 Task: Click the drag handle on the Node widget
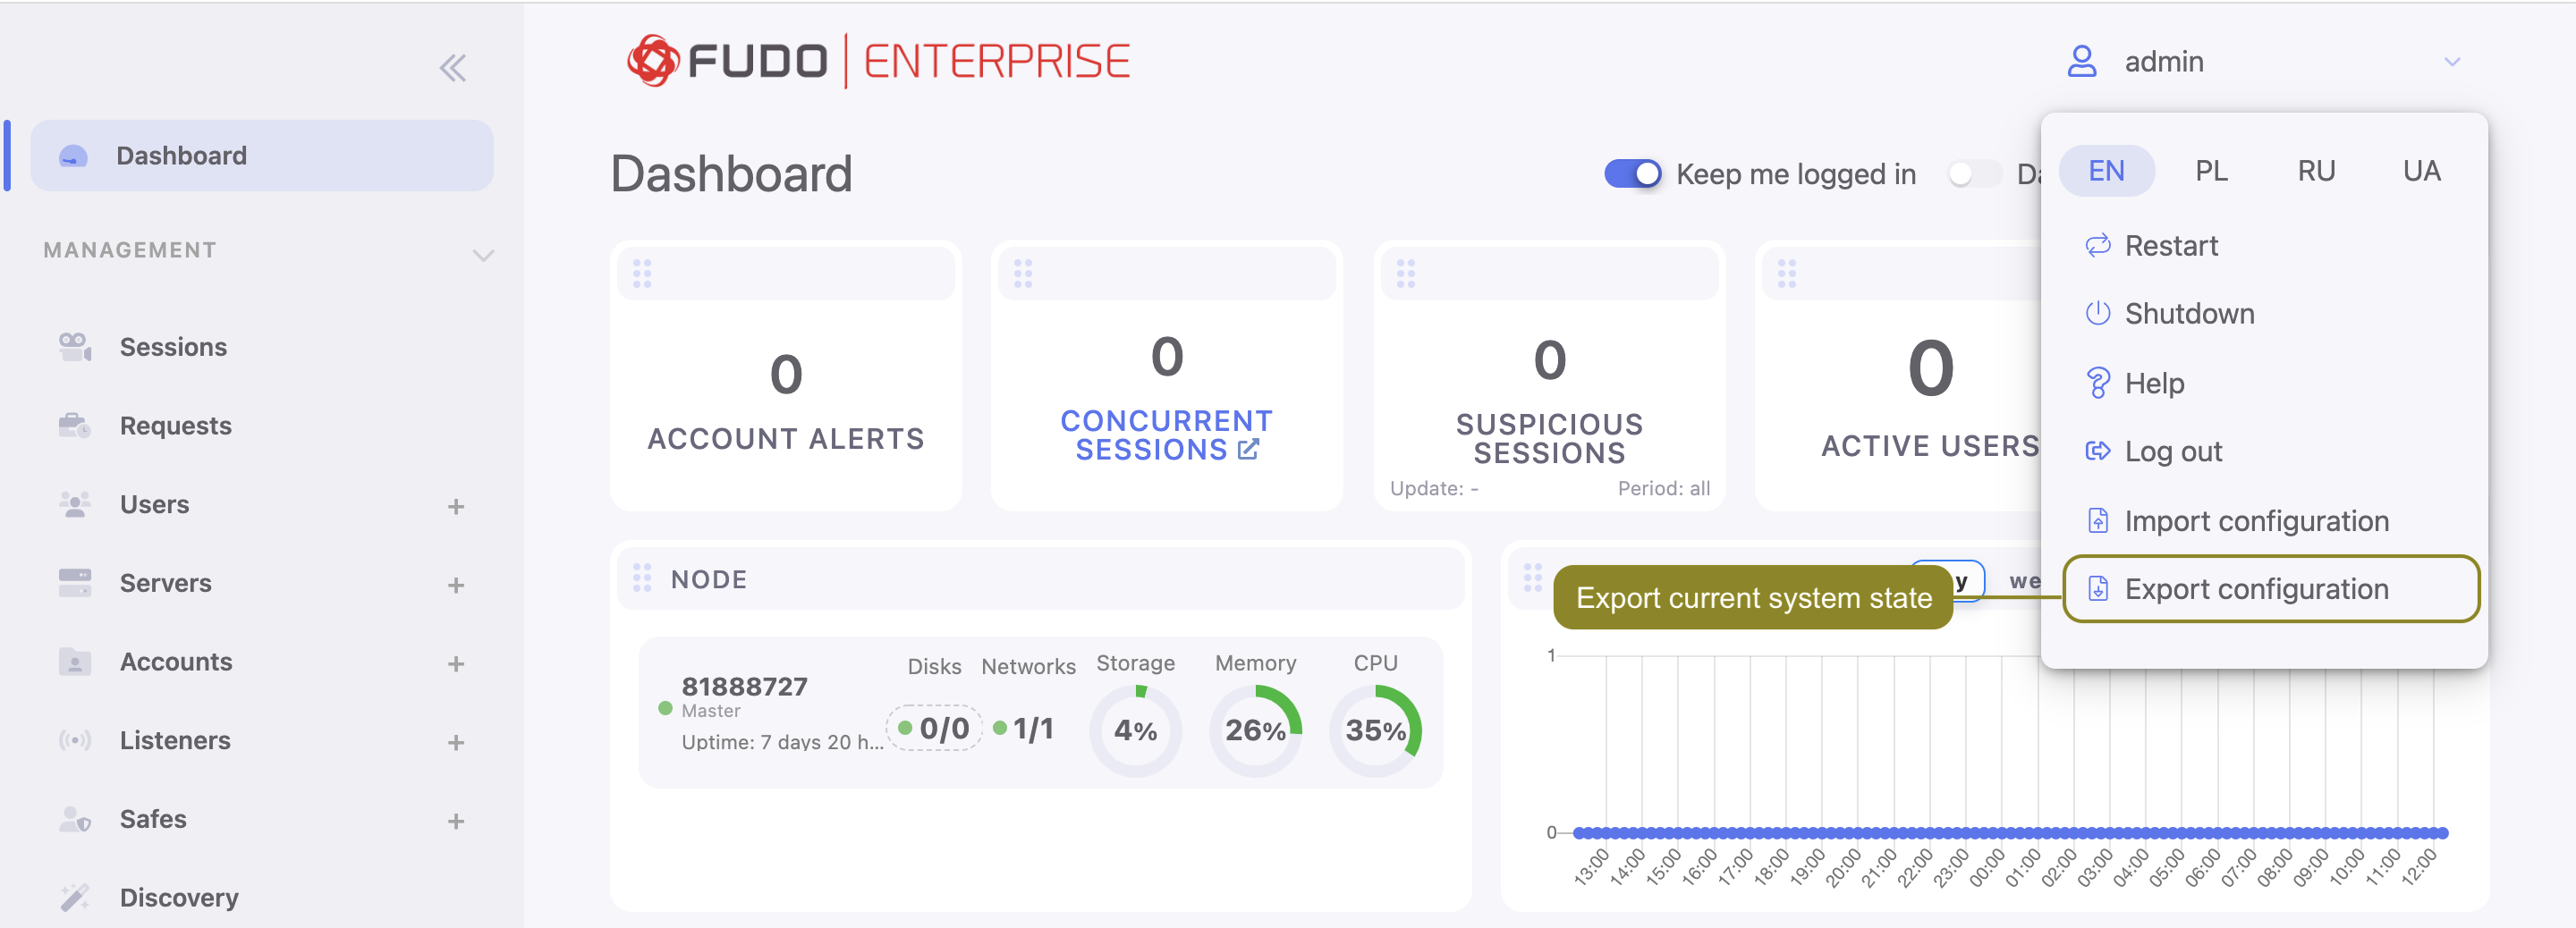click(642, 578)
